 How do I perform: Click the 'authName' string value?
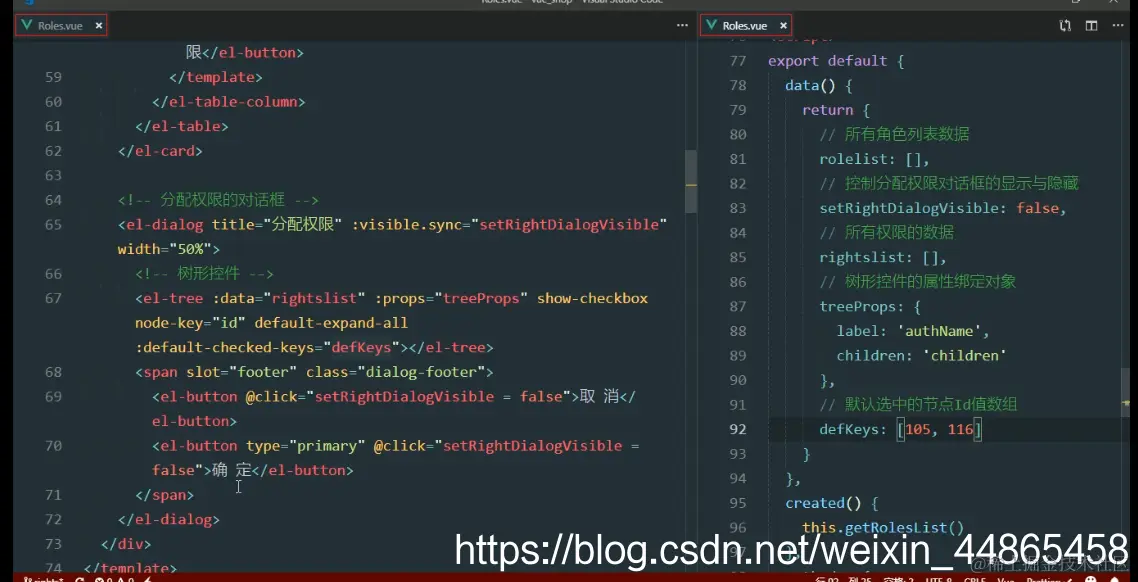pos(939,331)
